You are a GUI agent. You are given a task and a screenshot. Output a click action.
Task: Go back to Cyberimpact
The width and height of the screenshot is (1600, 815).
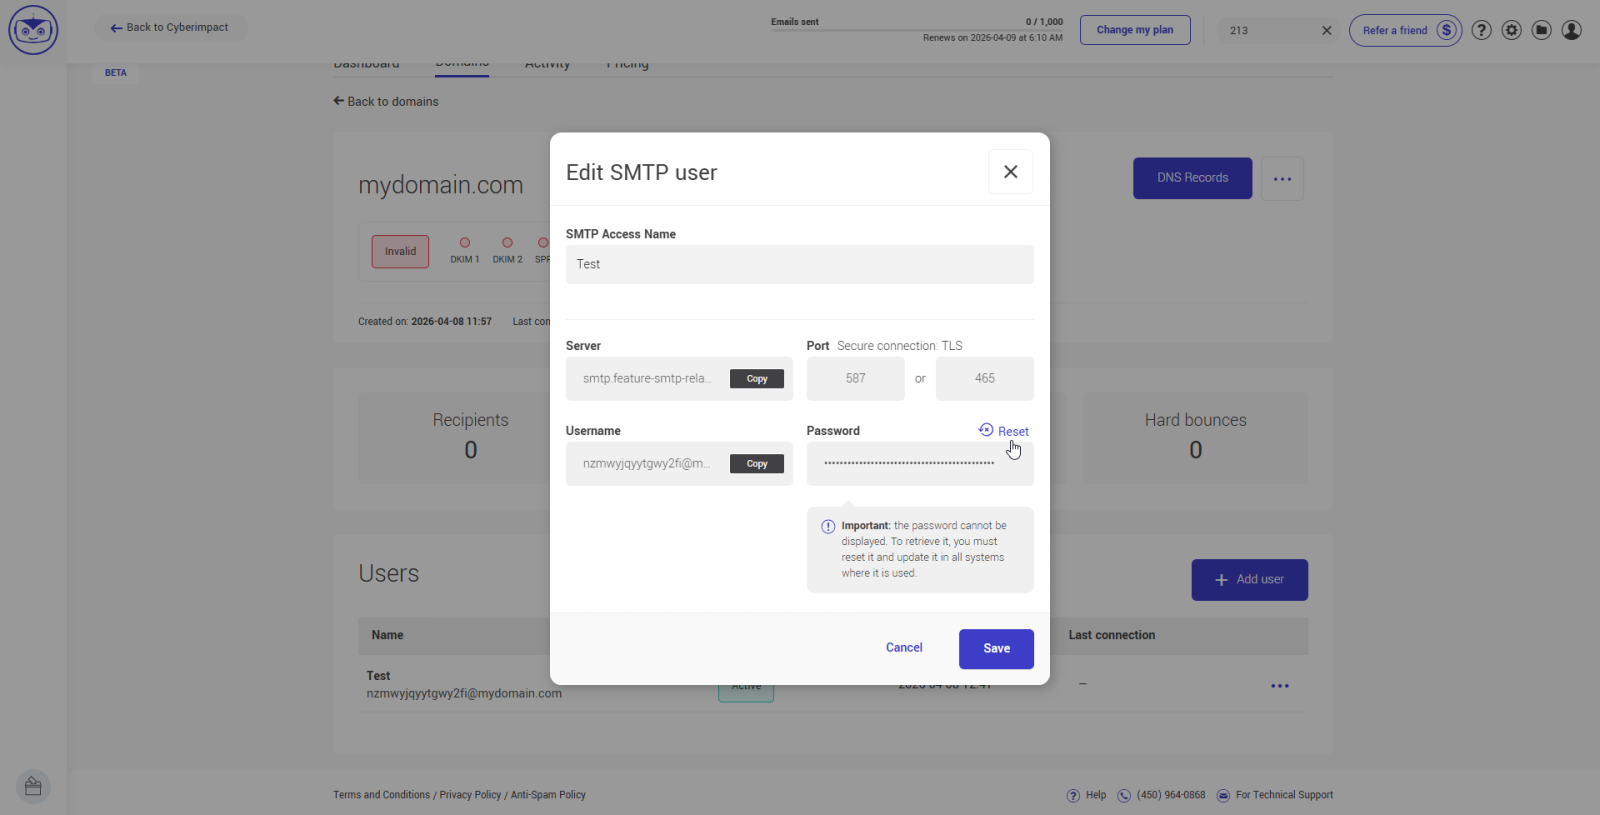(x=170, y=28)
